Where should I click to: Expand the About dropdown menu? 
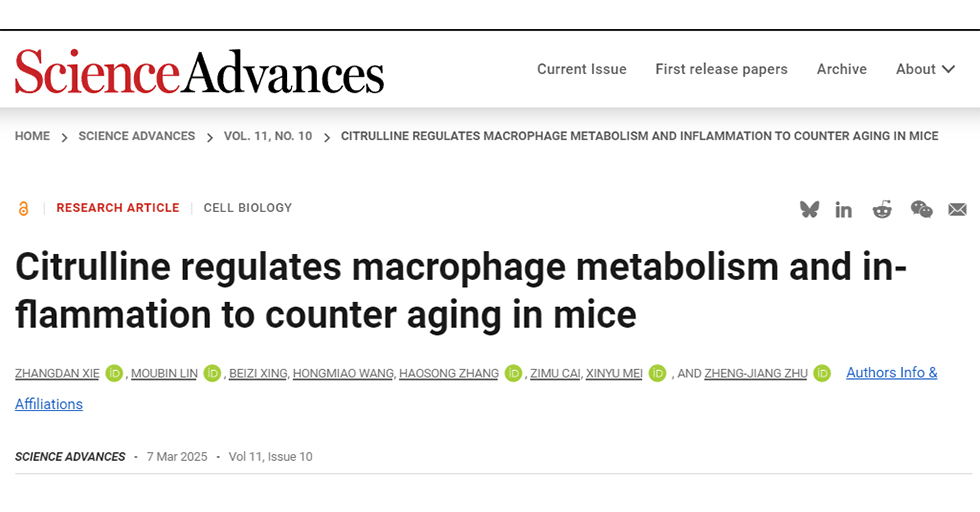point(925,69)
